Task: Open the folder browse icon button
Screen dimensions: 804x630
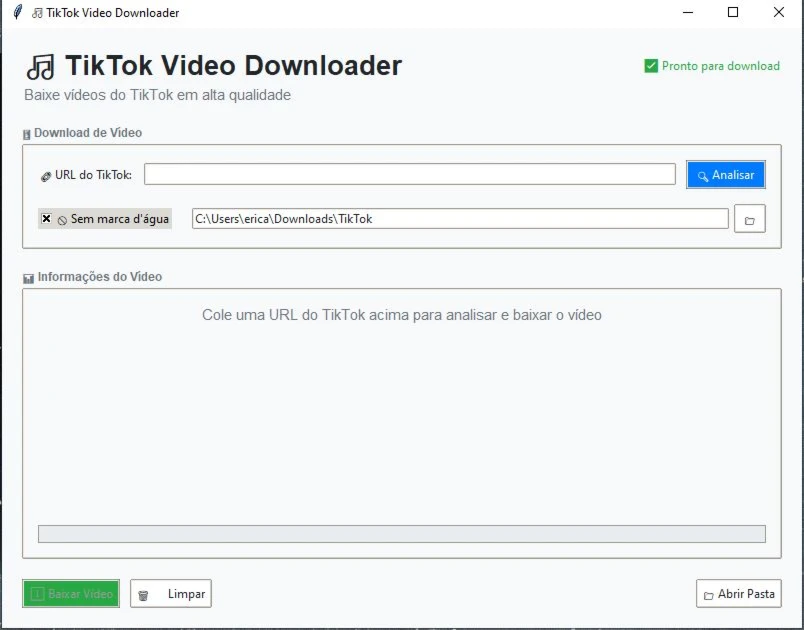Action: (750, 219)
